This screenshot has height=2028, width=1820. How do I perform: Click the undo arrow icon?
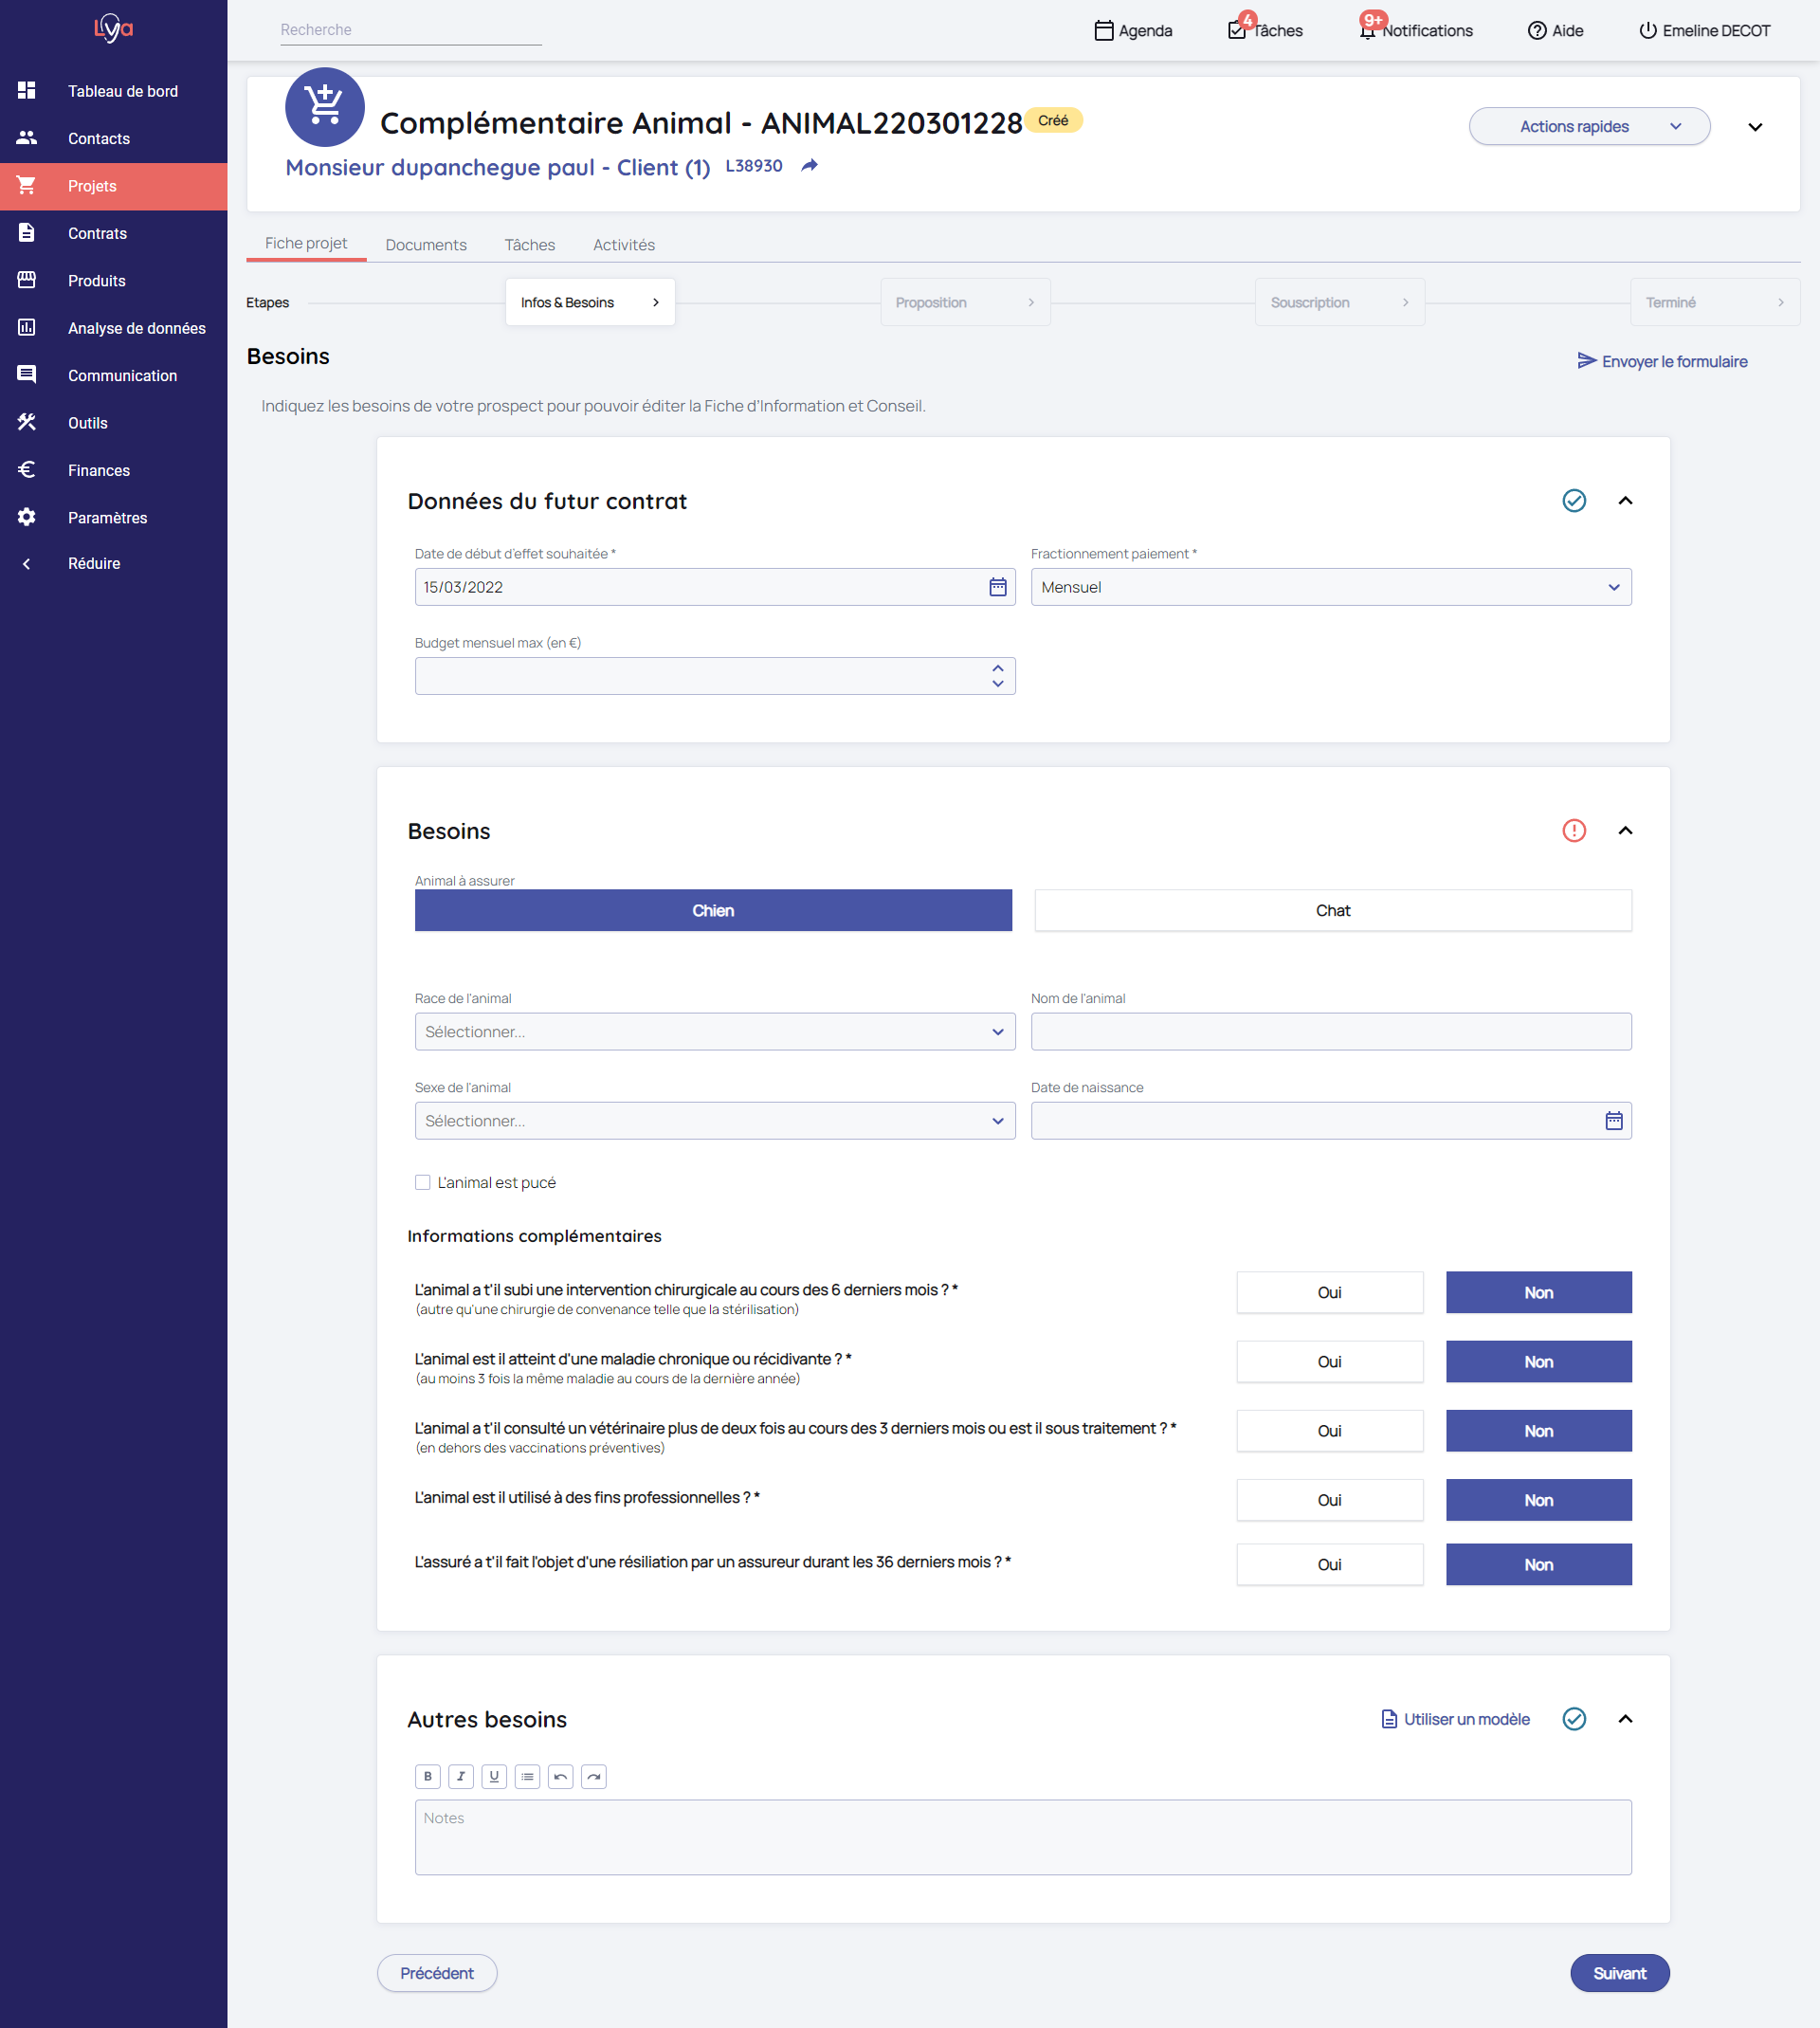[560, 1776]
